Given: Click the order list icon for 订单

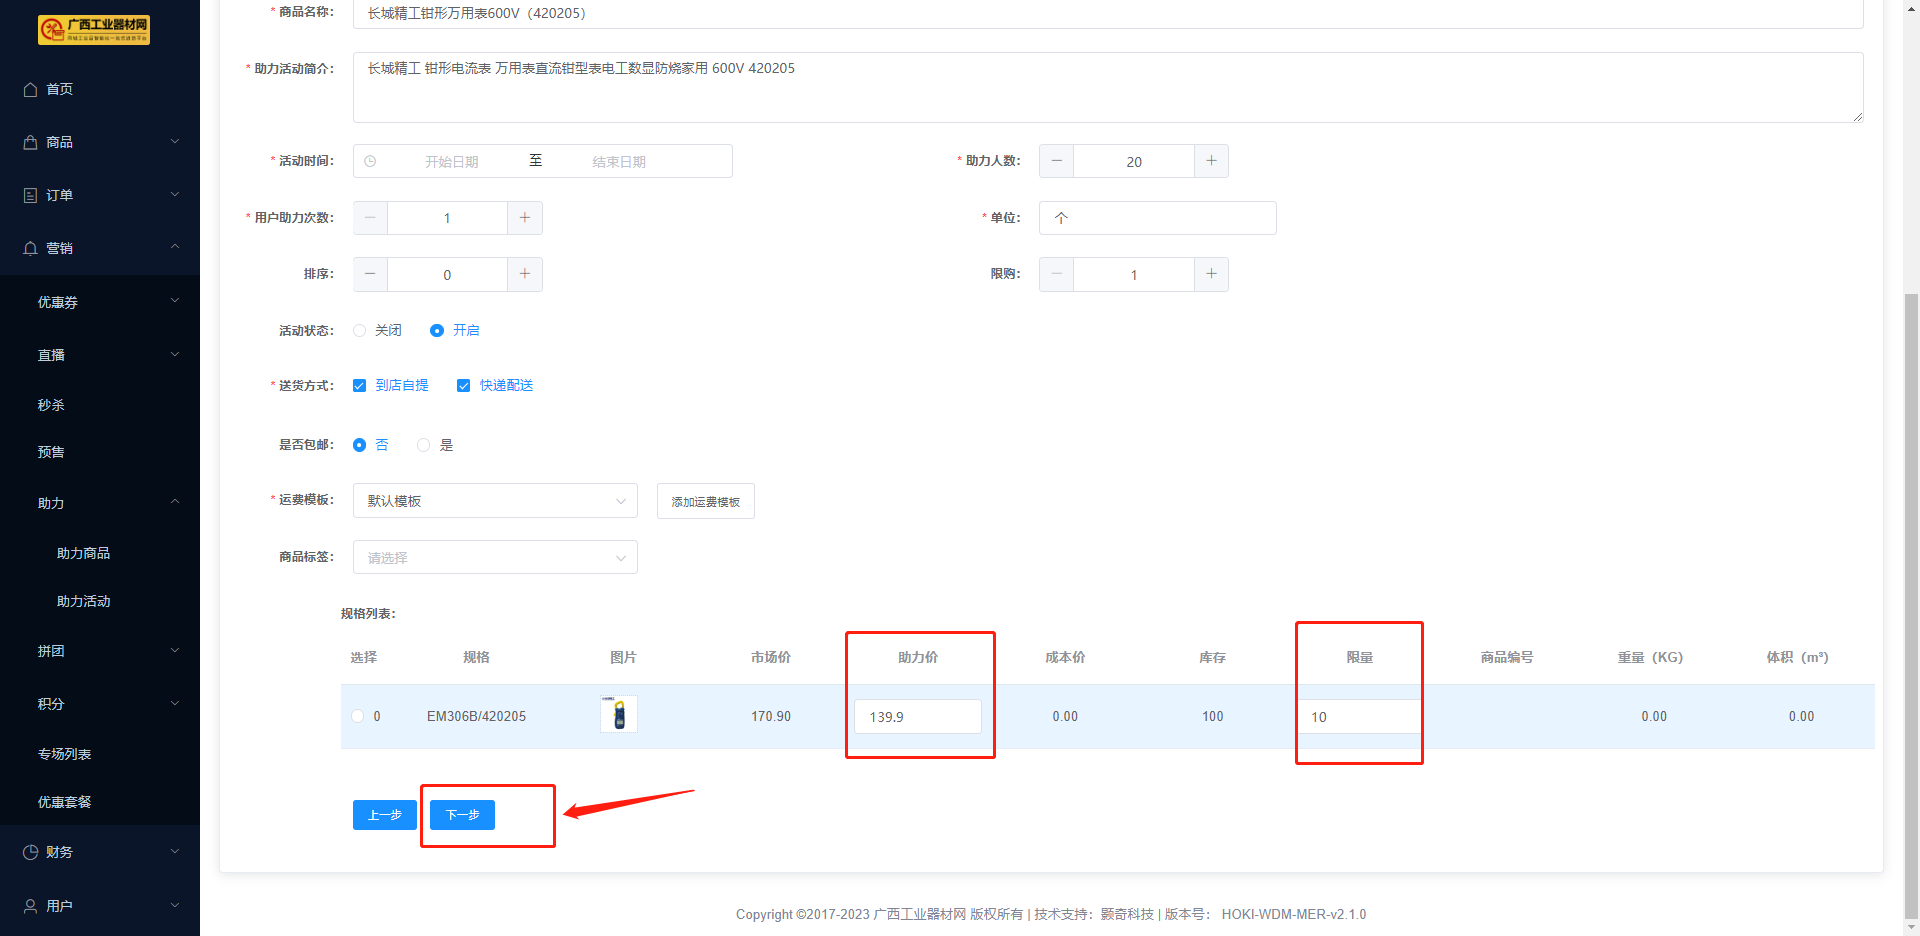Looking at the screenshot, I should pos(30,196).
